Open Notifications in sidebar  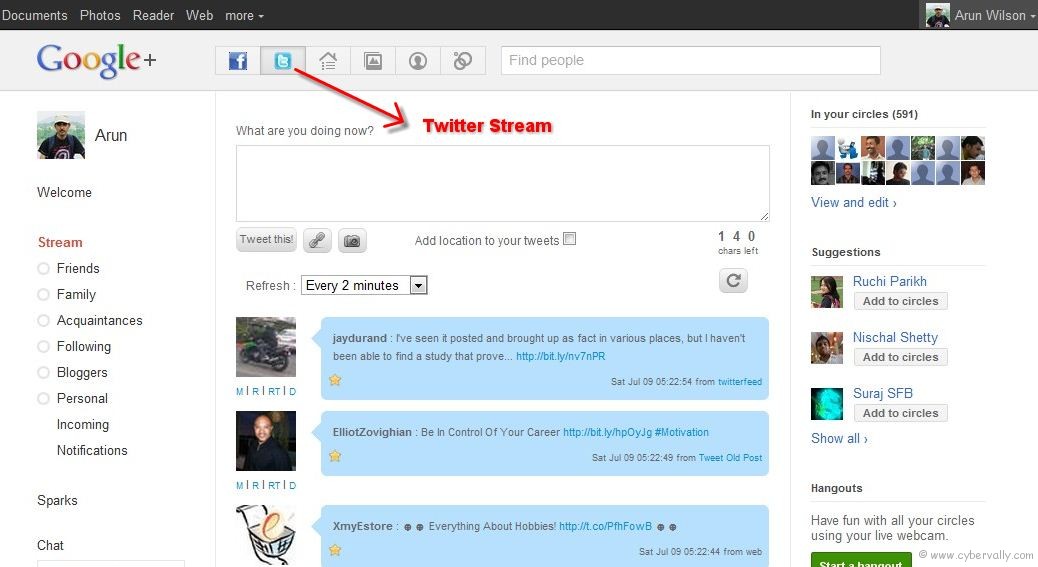92,451
